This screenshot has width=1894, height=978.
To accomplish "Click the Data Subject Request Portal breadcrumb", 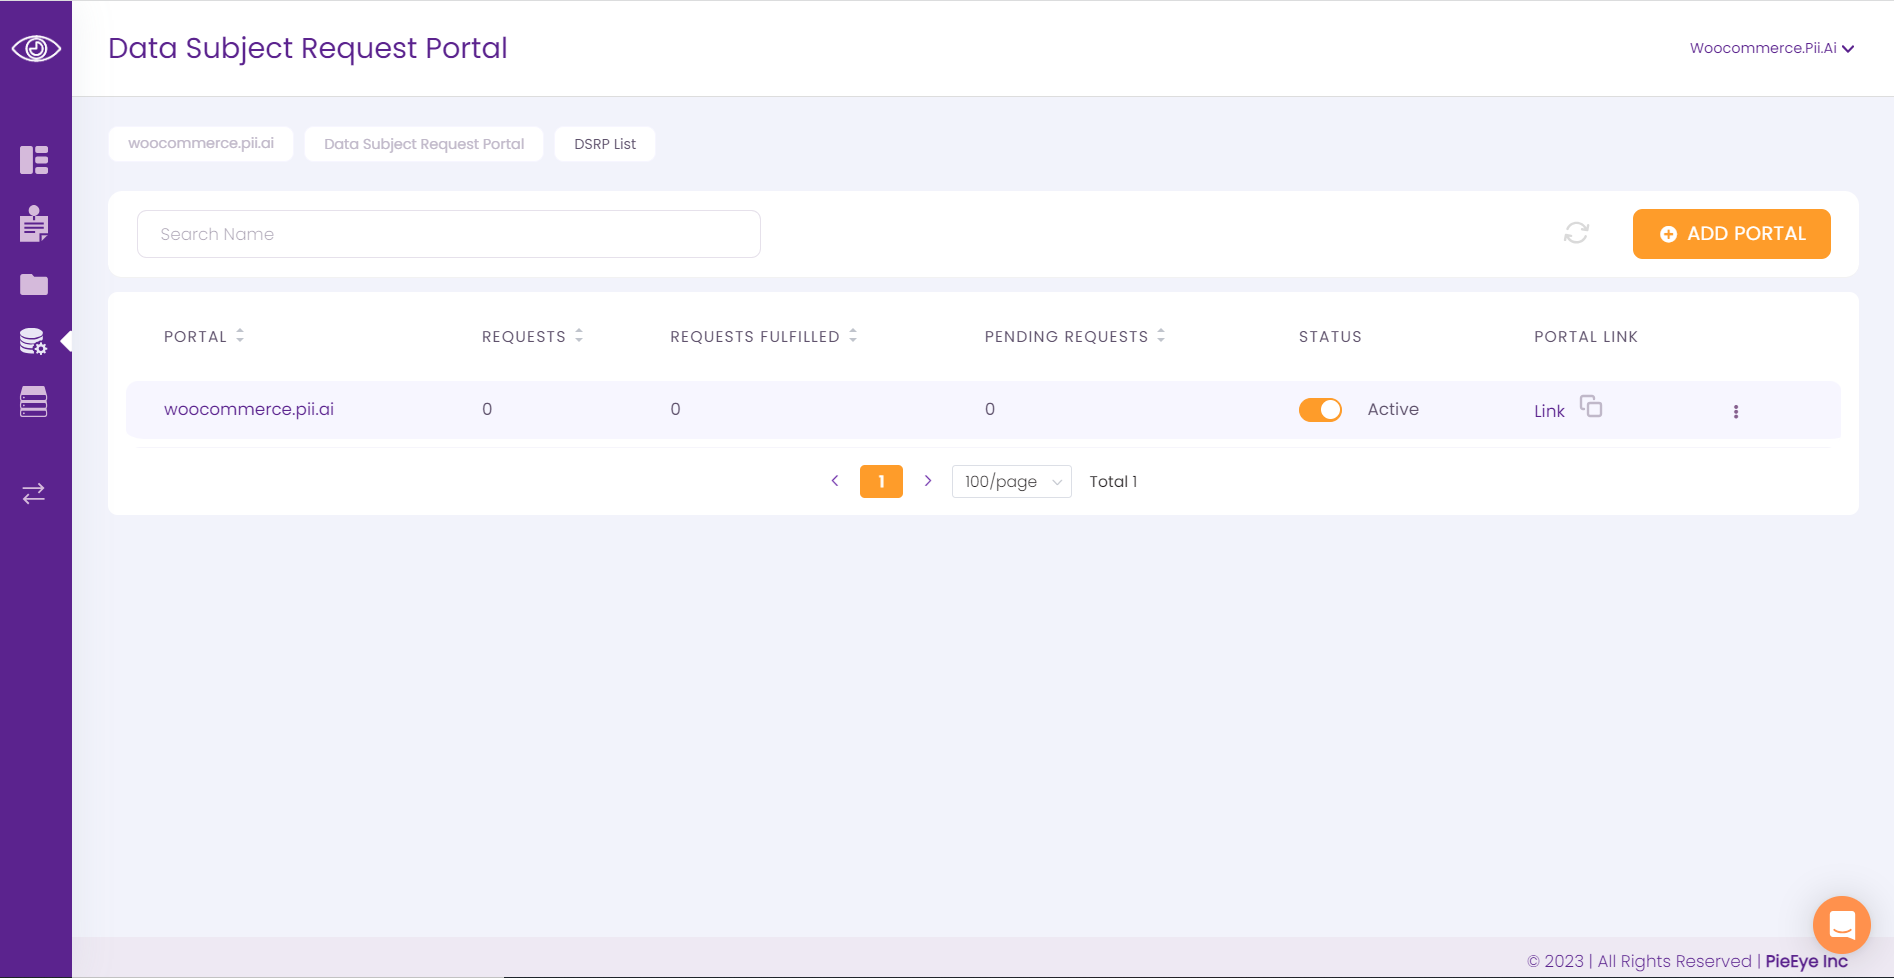I will [x=424, y=144].
